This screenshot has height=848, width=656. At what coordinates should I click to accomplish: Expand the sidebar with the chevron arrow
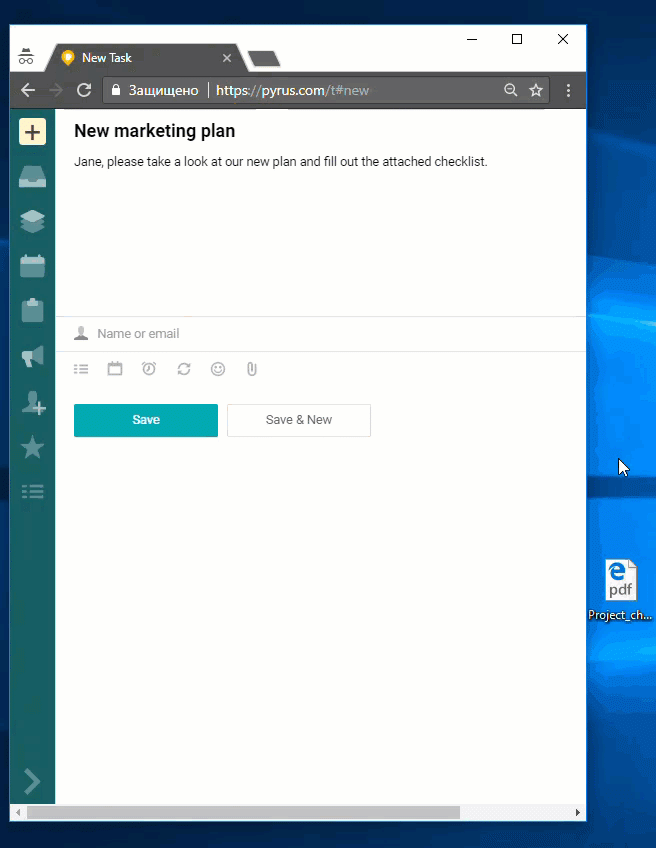tap(32, 781)
